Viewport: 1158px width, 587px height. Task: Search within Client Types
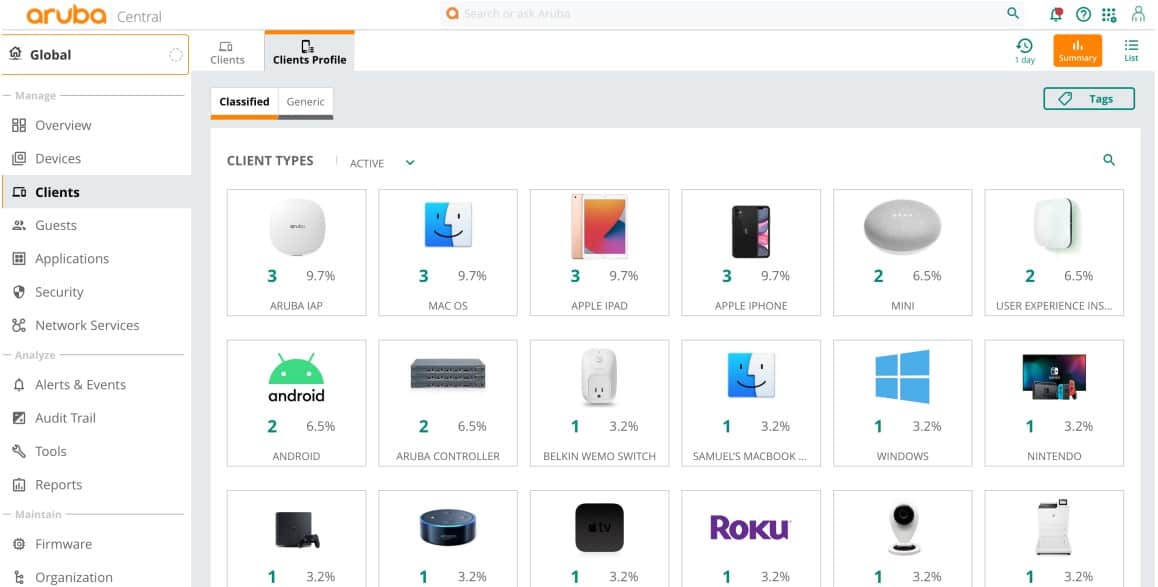pyautogui.click(x=1109, y=160)
